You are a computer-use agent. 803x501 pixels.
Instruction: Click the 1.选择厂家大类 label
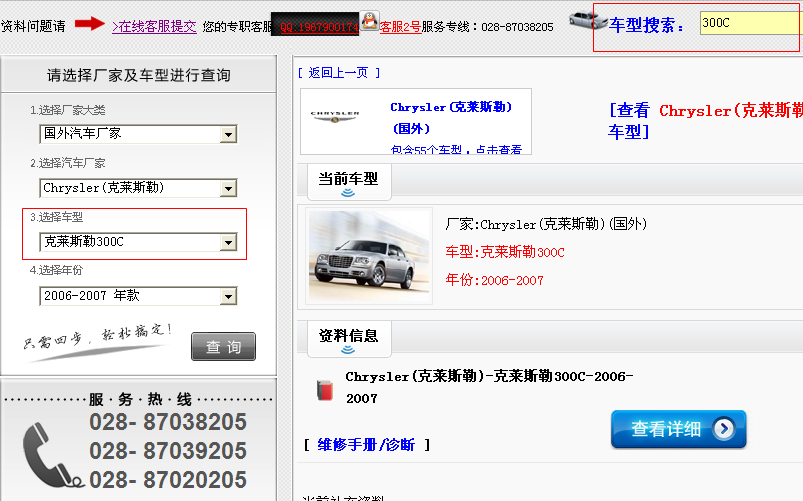tap(68, 110)
